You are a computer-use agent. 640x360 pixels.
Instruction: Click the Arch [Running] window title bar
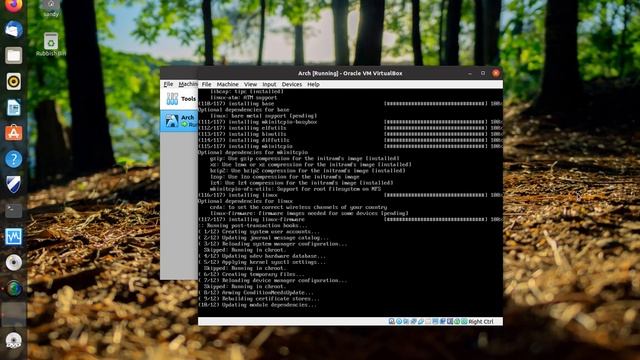[350, 73]
